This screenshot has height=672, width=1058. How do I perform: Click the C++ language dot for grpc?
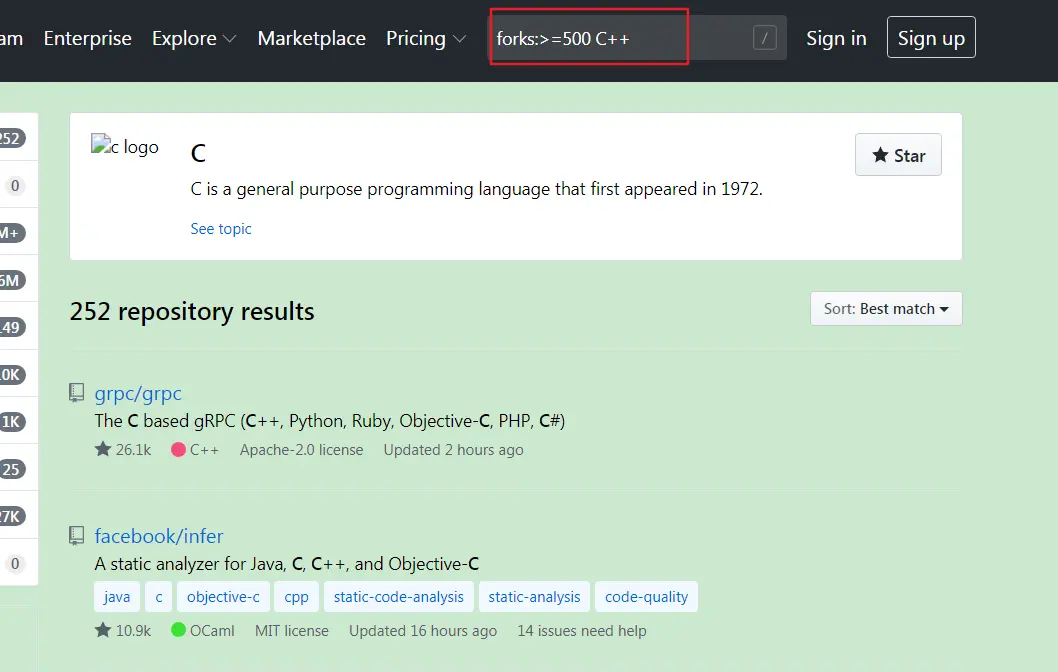(x=178, y=449)
